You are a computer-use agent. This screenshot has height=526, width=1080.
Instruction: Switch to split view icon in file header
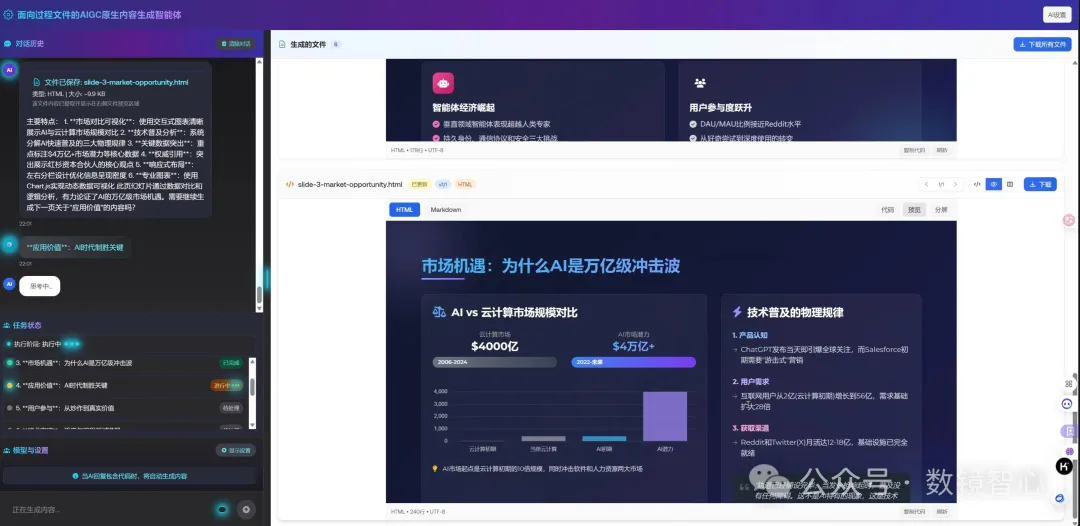click(x=1010, y=185)
